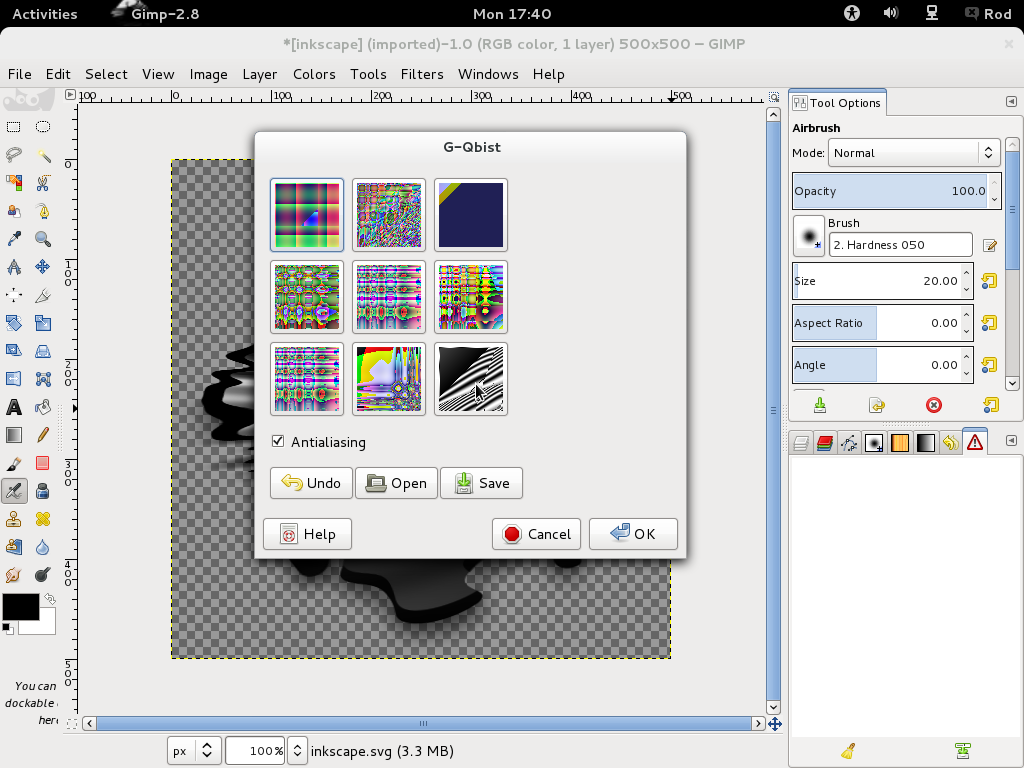Select the black-and-white striped pattern thumbnail
1024x768 pixels.
click(x=471, y=379)
